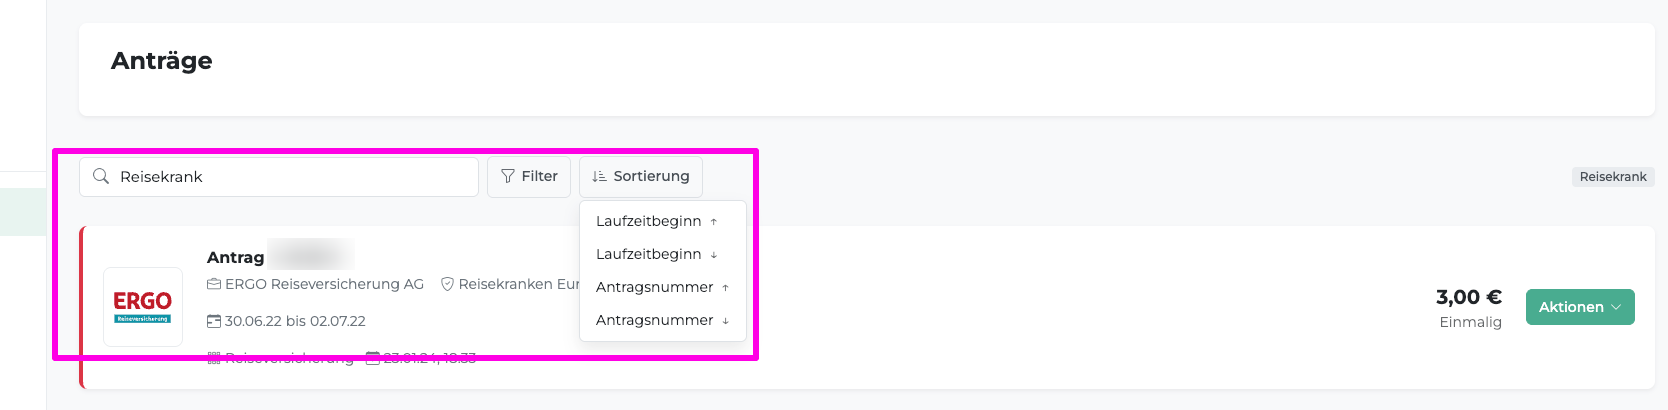Click the shield icon before Reisekranken

447,284
